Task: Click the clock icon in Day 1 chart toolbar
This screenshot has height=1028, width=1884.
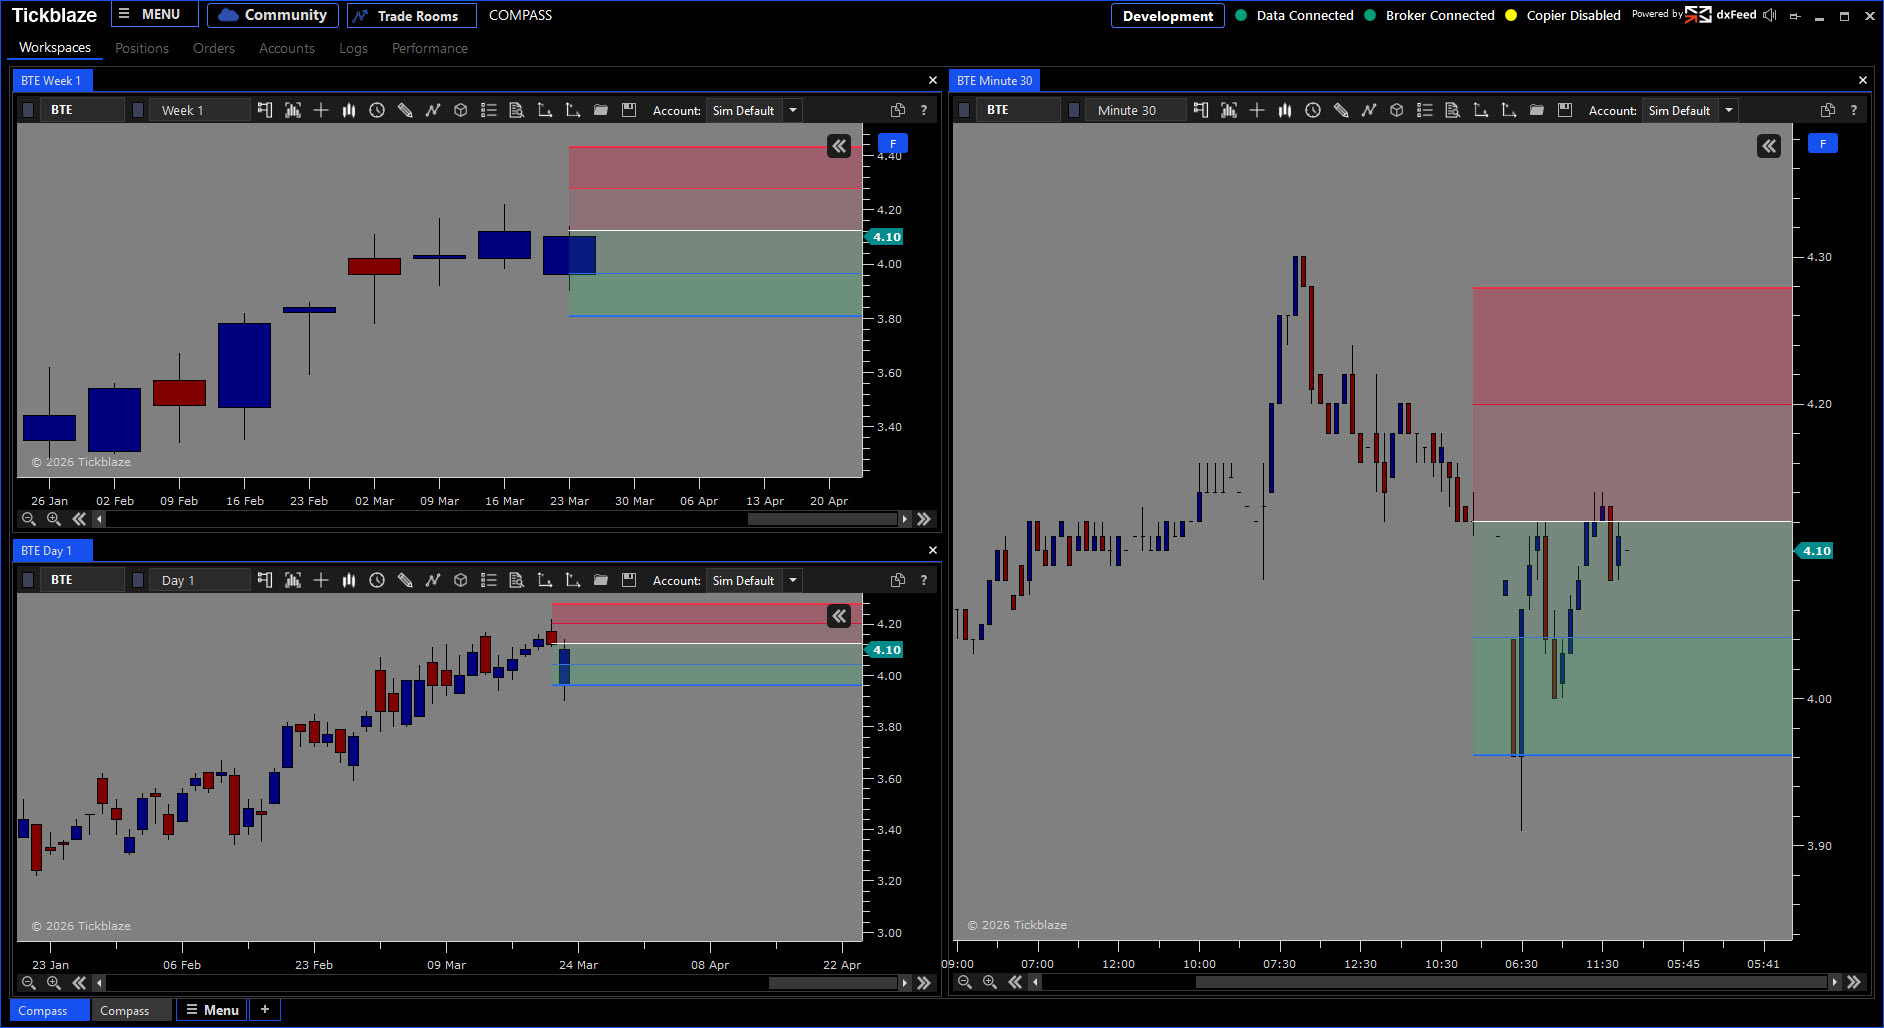Action: point(377,580)
